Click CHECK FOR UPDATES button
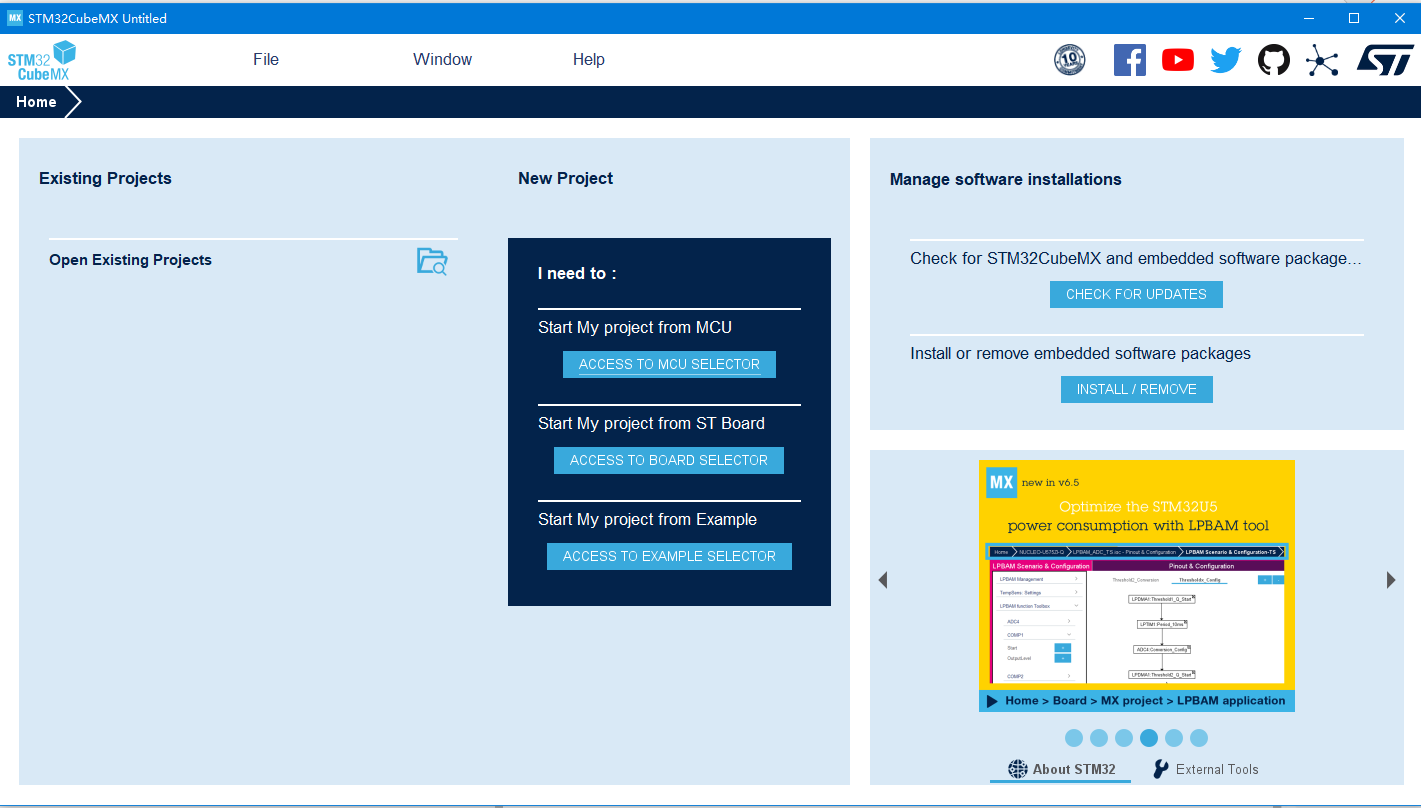The image size is (1421, 808). [1136, 294]
